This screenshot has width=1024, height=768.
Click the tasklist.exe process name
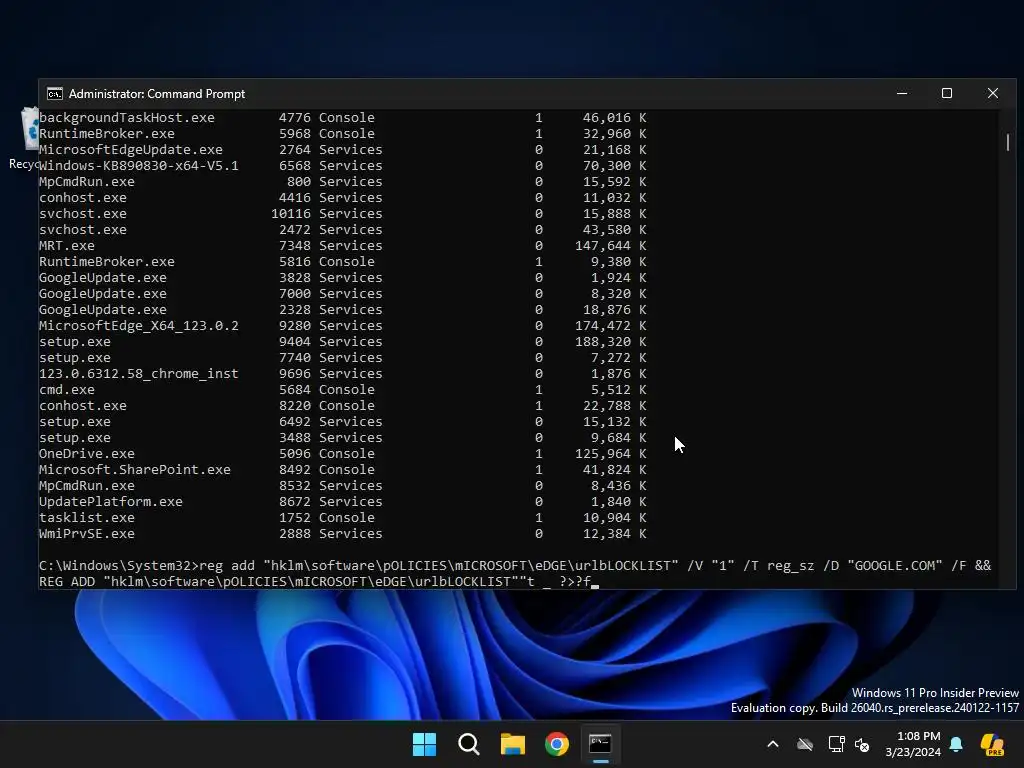[87, 518]
